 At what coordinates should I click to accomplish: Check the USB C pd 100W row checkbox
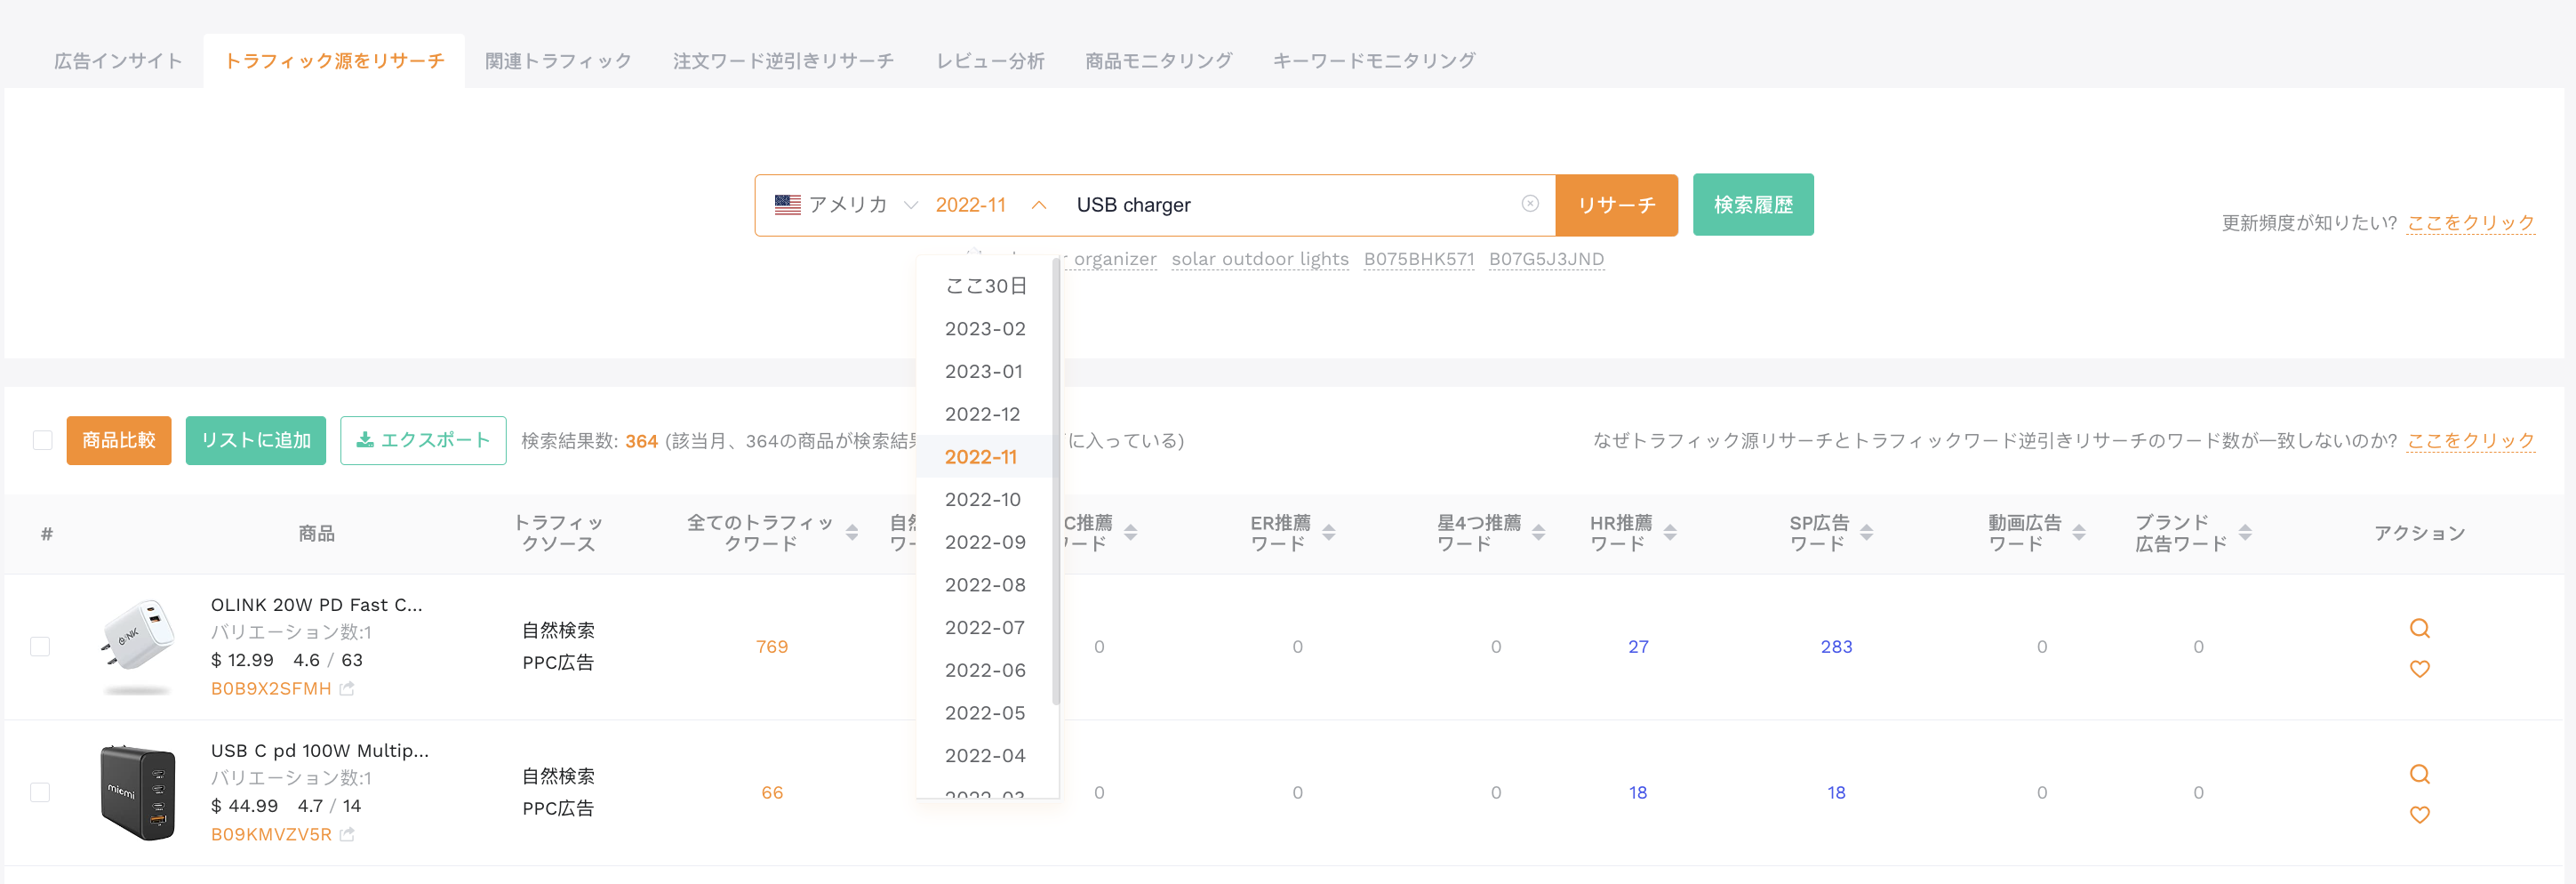(x=40, y=793)
